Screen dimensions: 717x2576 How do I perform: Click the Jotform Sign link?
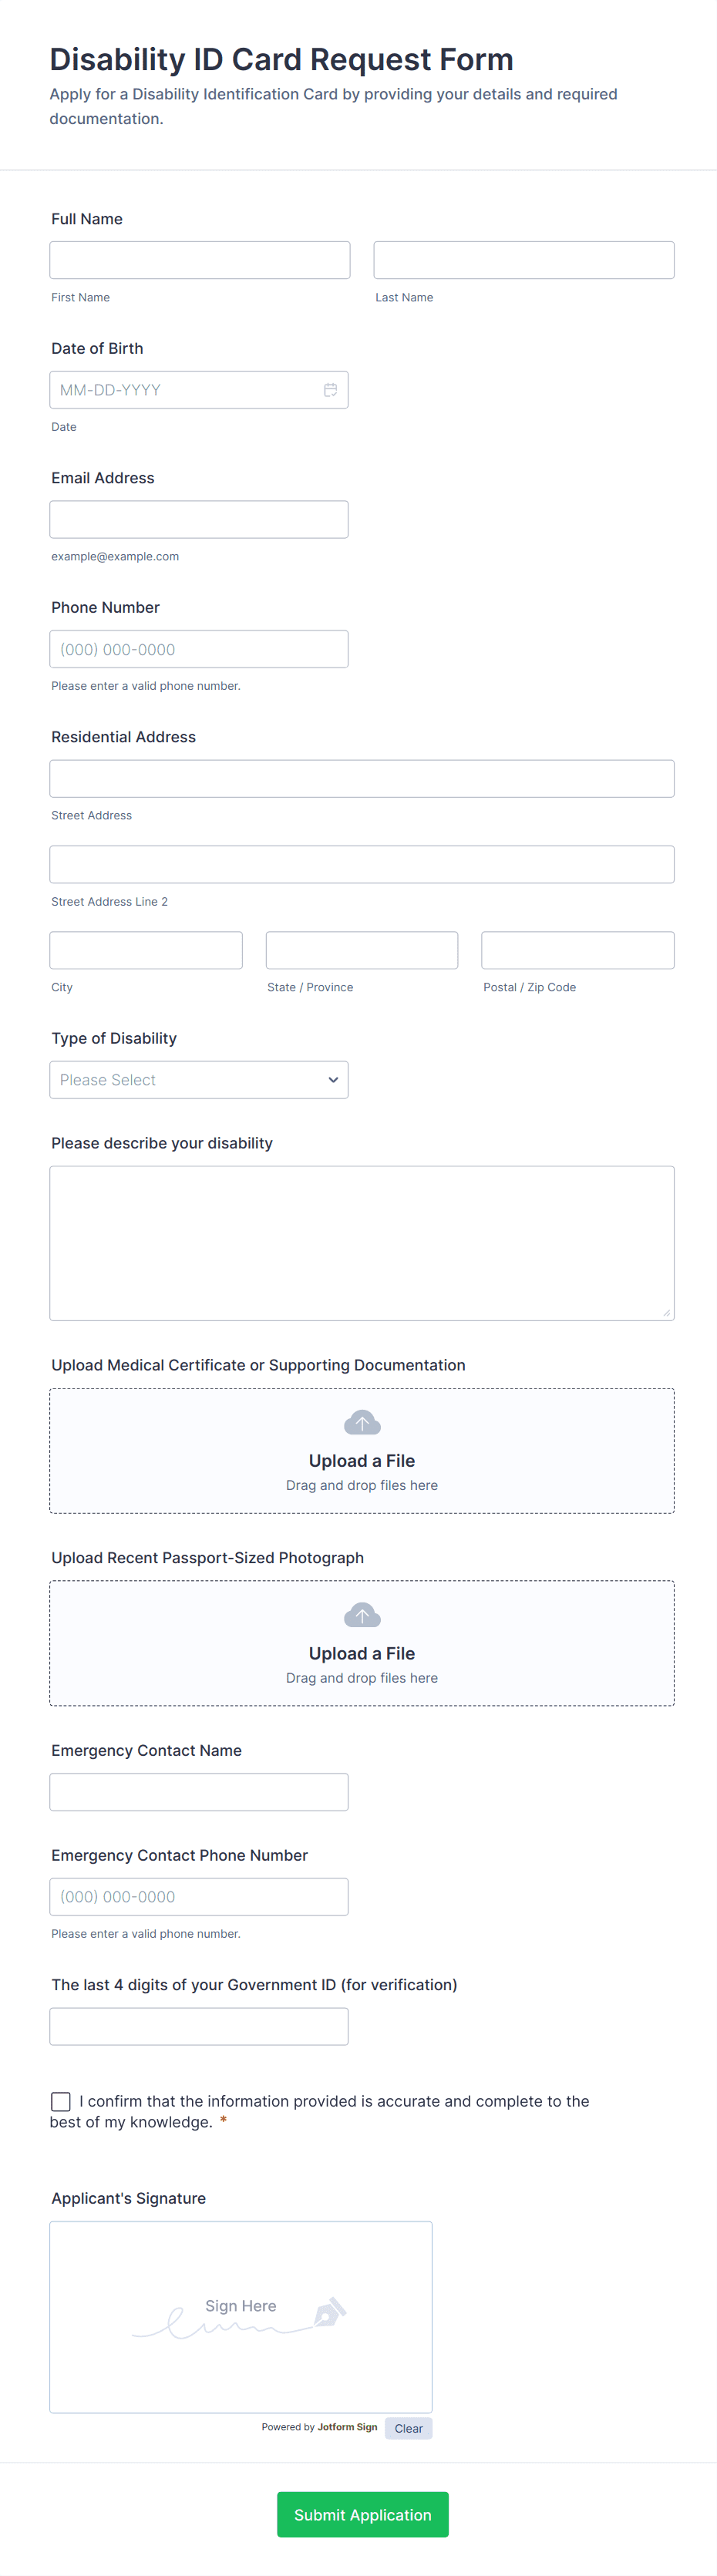pyautogui.click(x=347, y=2427)
